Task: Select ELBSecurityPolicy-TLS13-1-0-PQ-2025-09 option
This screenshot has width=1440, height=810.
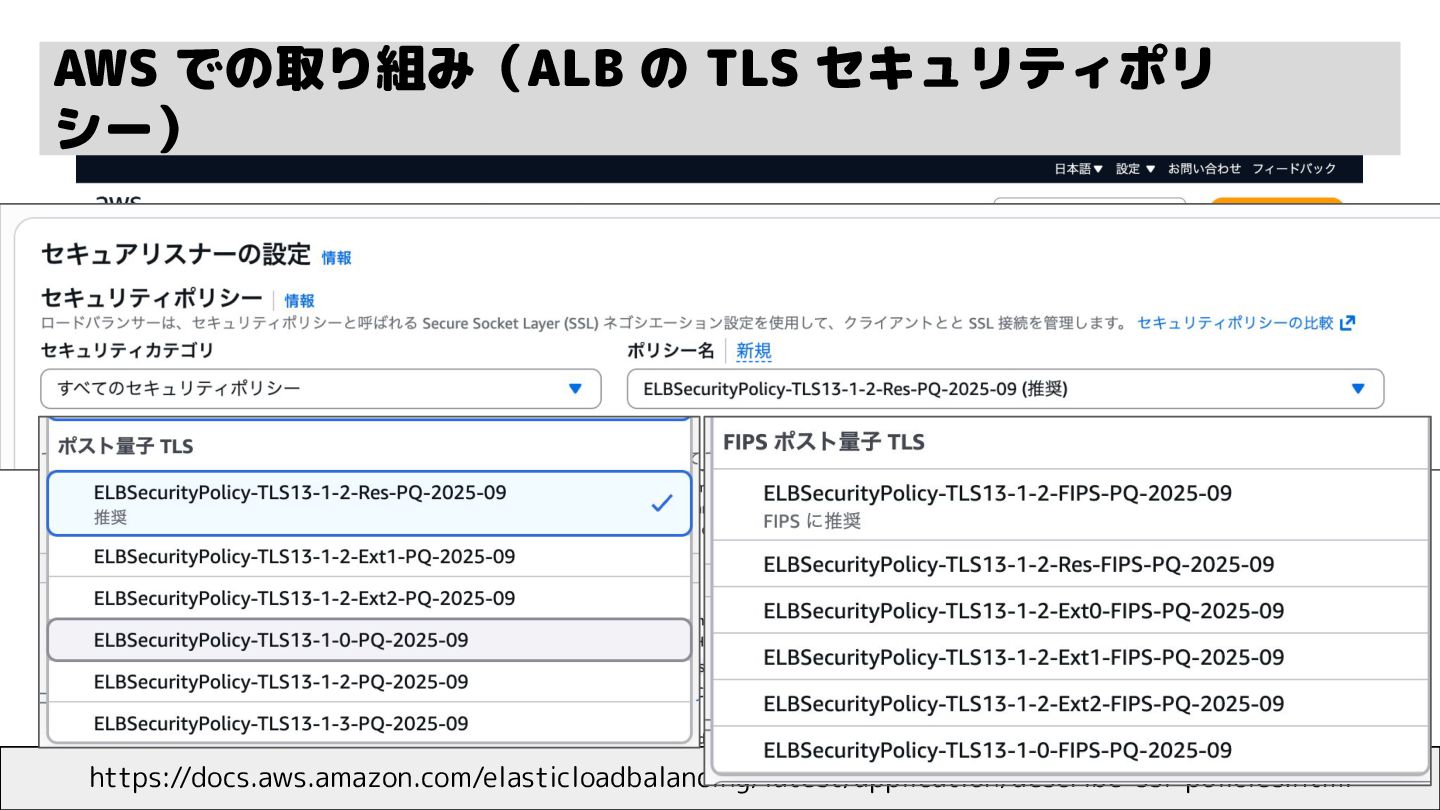Action: pyautogui.click(x=369, y=640)
